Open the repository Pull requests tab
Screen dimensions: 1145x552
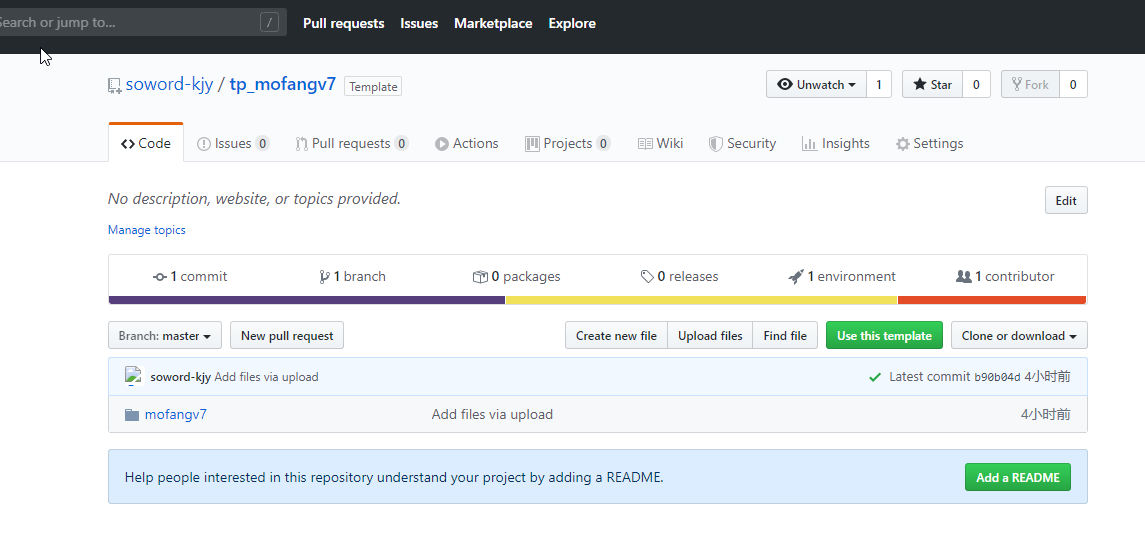pos(351,144)
